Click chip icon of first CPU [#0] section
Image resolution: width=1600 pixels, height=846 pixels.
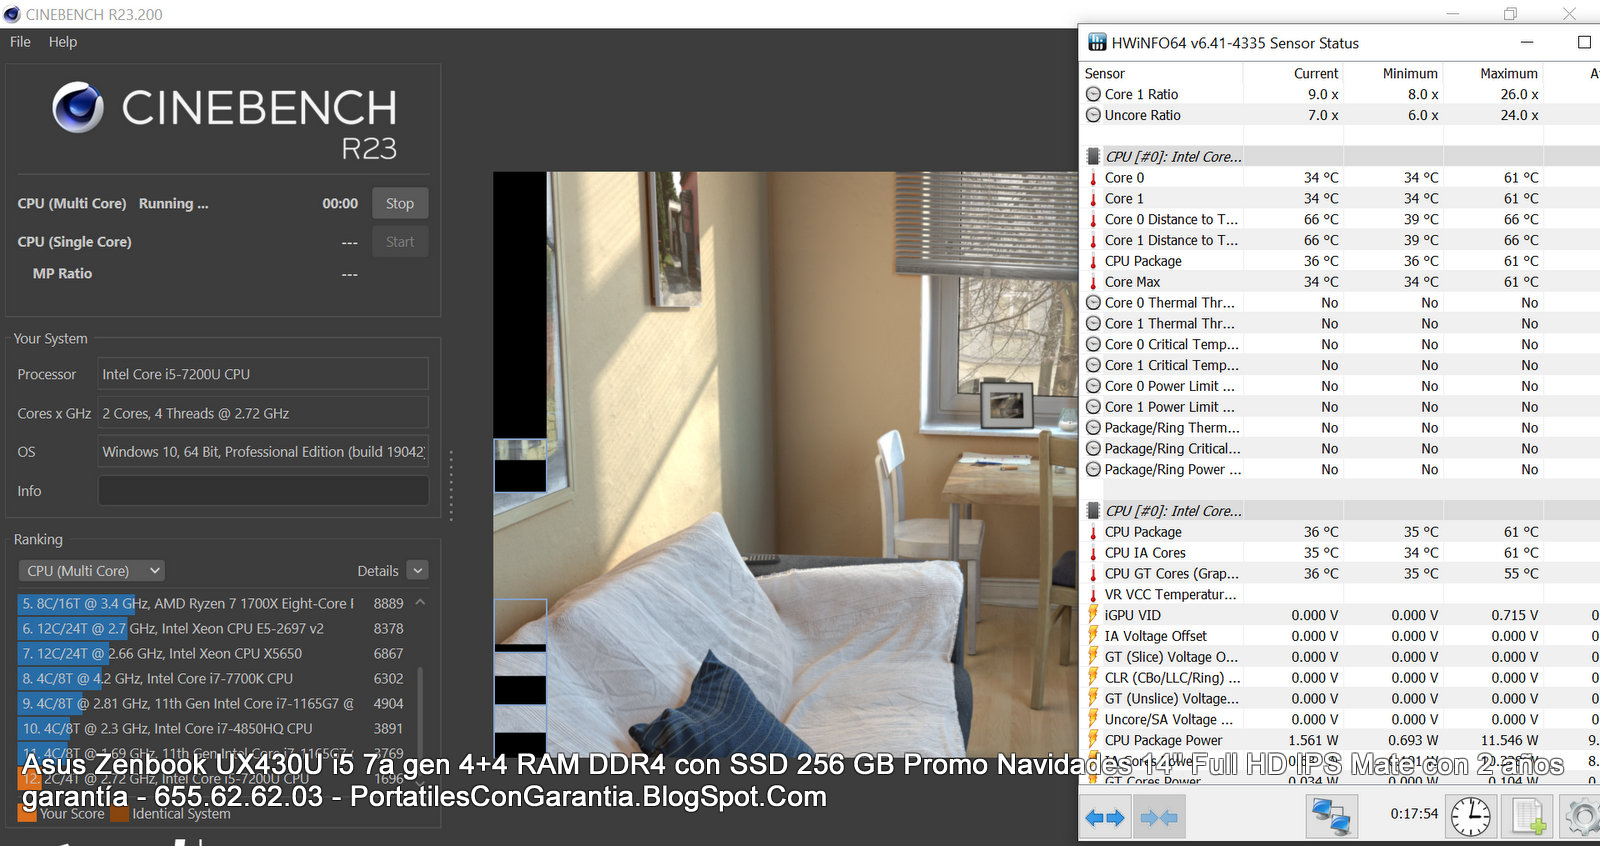[1093, 156]
